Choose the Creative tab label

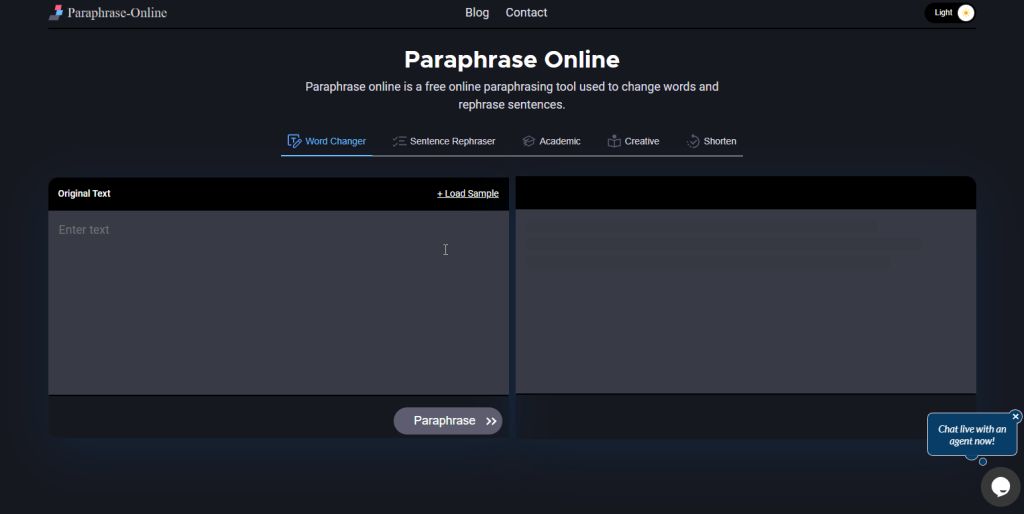pyautogui.click(x=642, y=141)
